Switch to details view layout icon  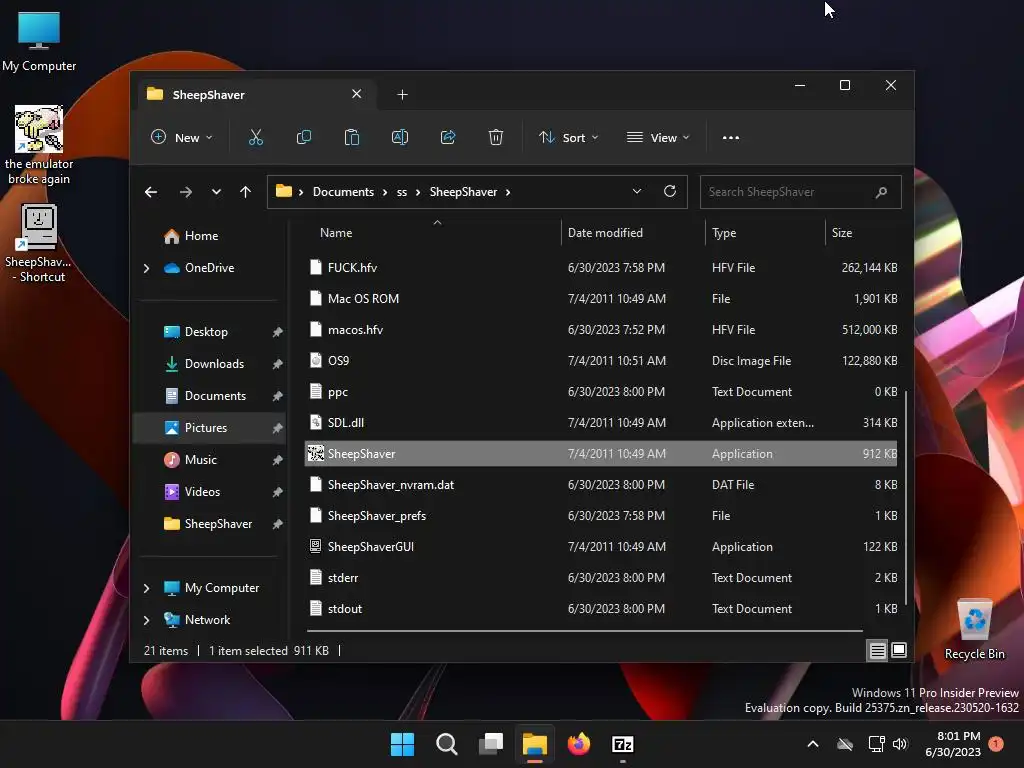(877, 650)
